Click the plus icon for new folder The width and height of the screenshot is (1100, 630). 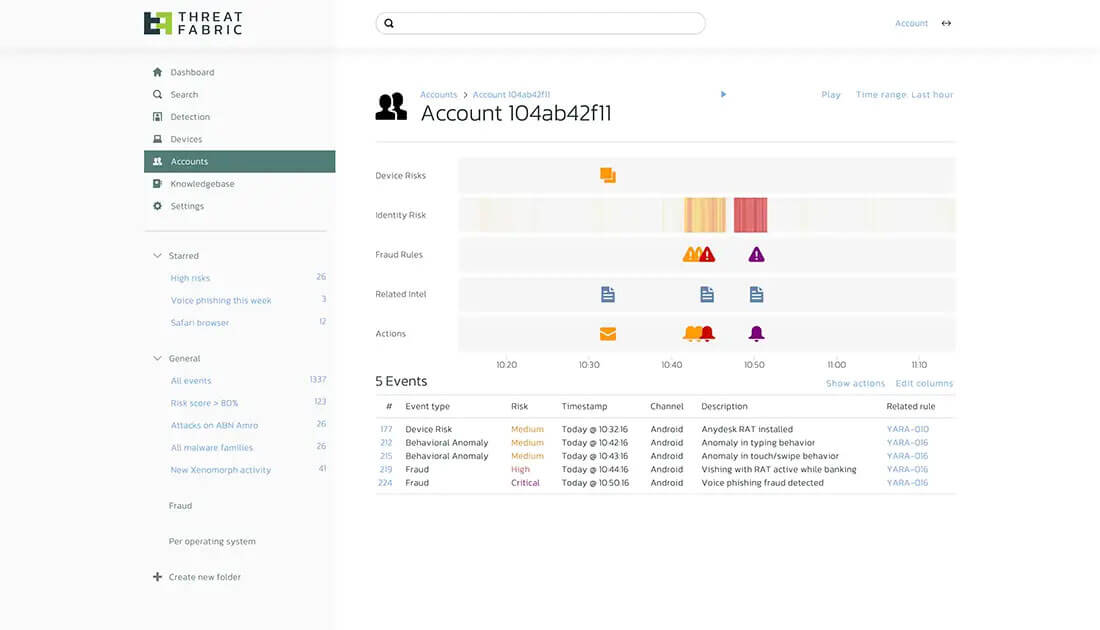[157, 577]
